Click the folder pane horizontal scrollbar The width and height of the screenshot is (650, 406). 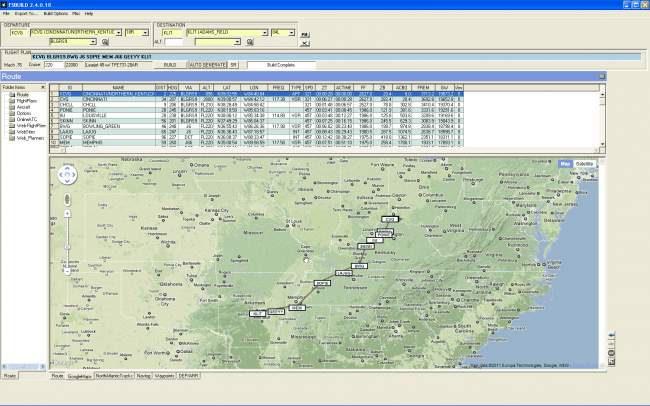(23, 367)
